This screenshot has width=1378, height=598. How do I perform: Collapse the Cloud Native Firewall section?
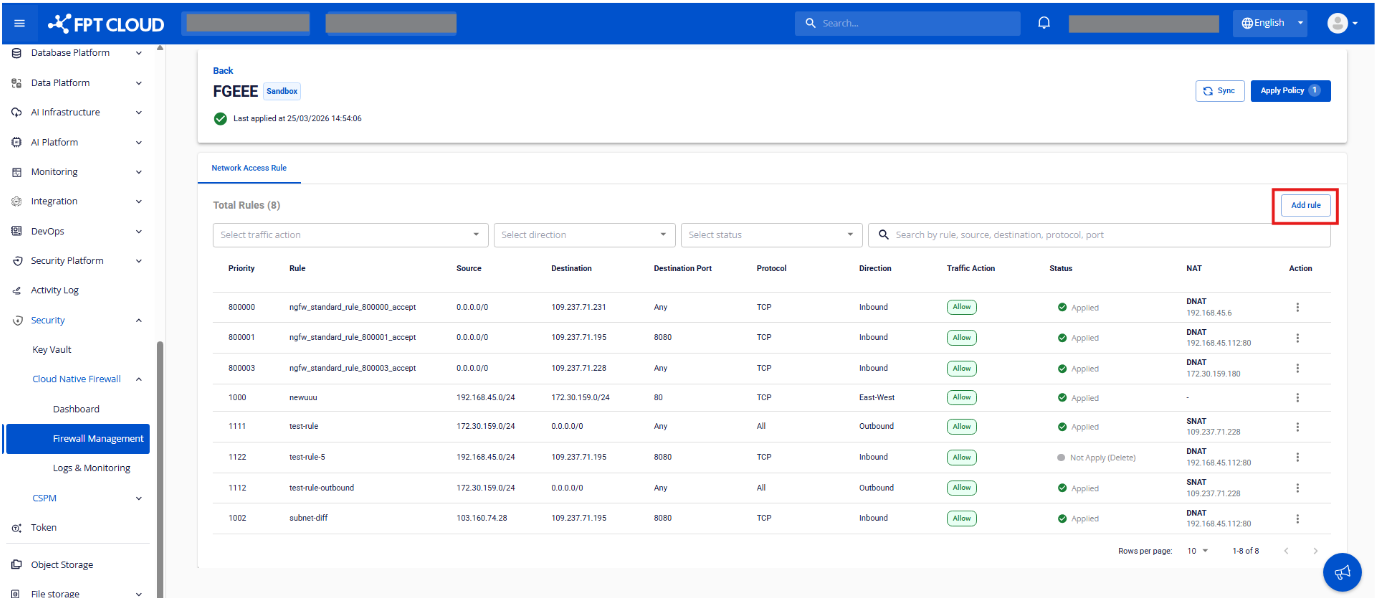tap(139, 379)
